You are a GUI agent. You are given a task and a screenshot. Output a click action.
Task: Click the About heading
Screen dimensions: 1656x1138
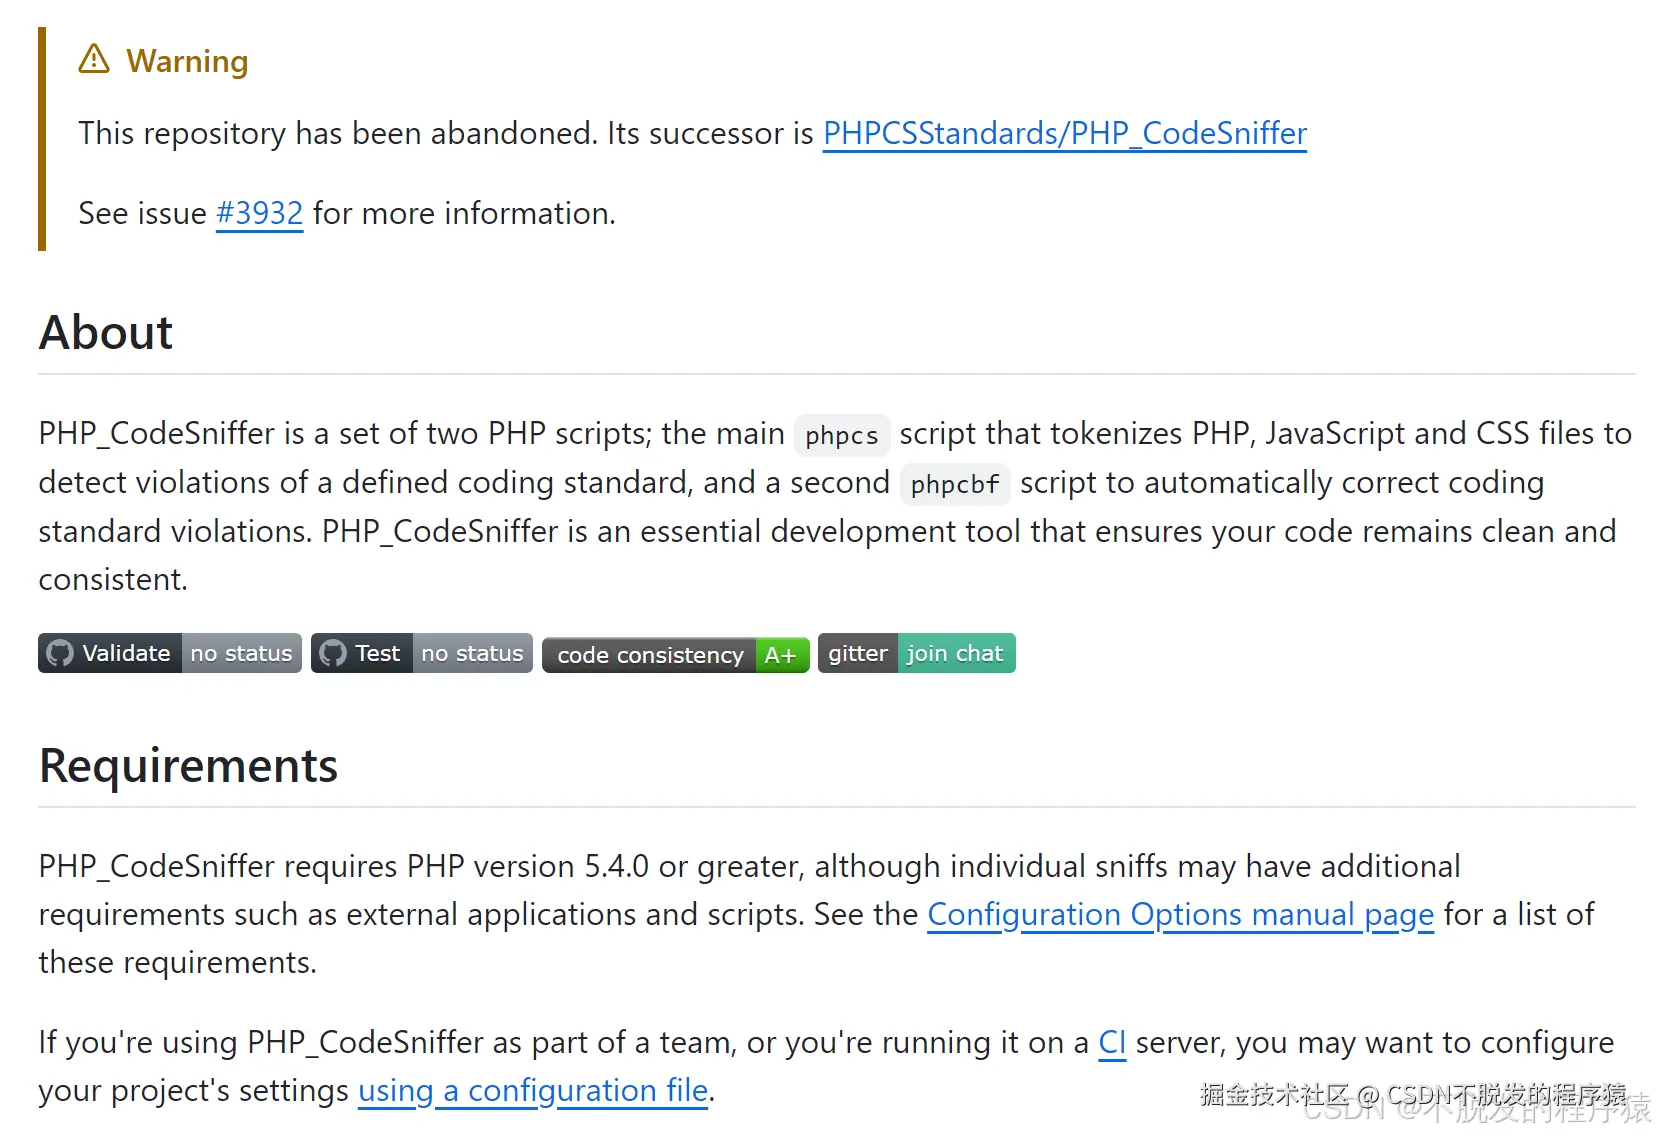pos(106,332)
